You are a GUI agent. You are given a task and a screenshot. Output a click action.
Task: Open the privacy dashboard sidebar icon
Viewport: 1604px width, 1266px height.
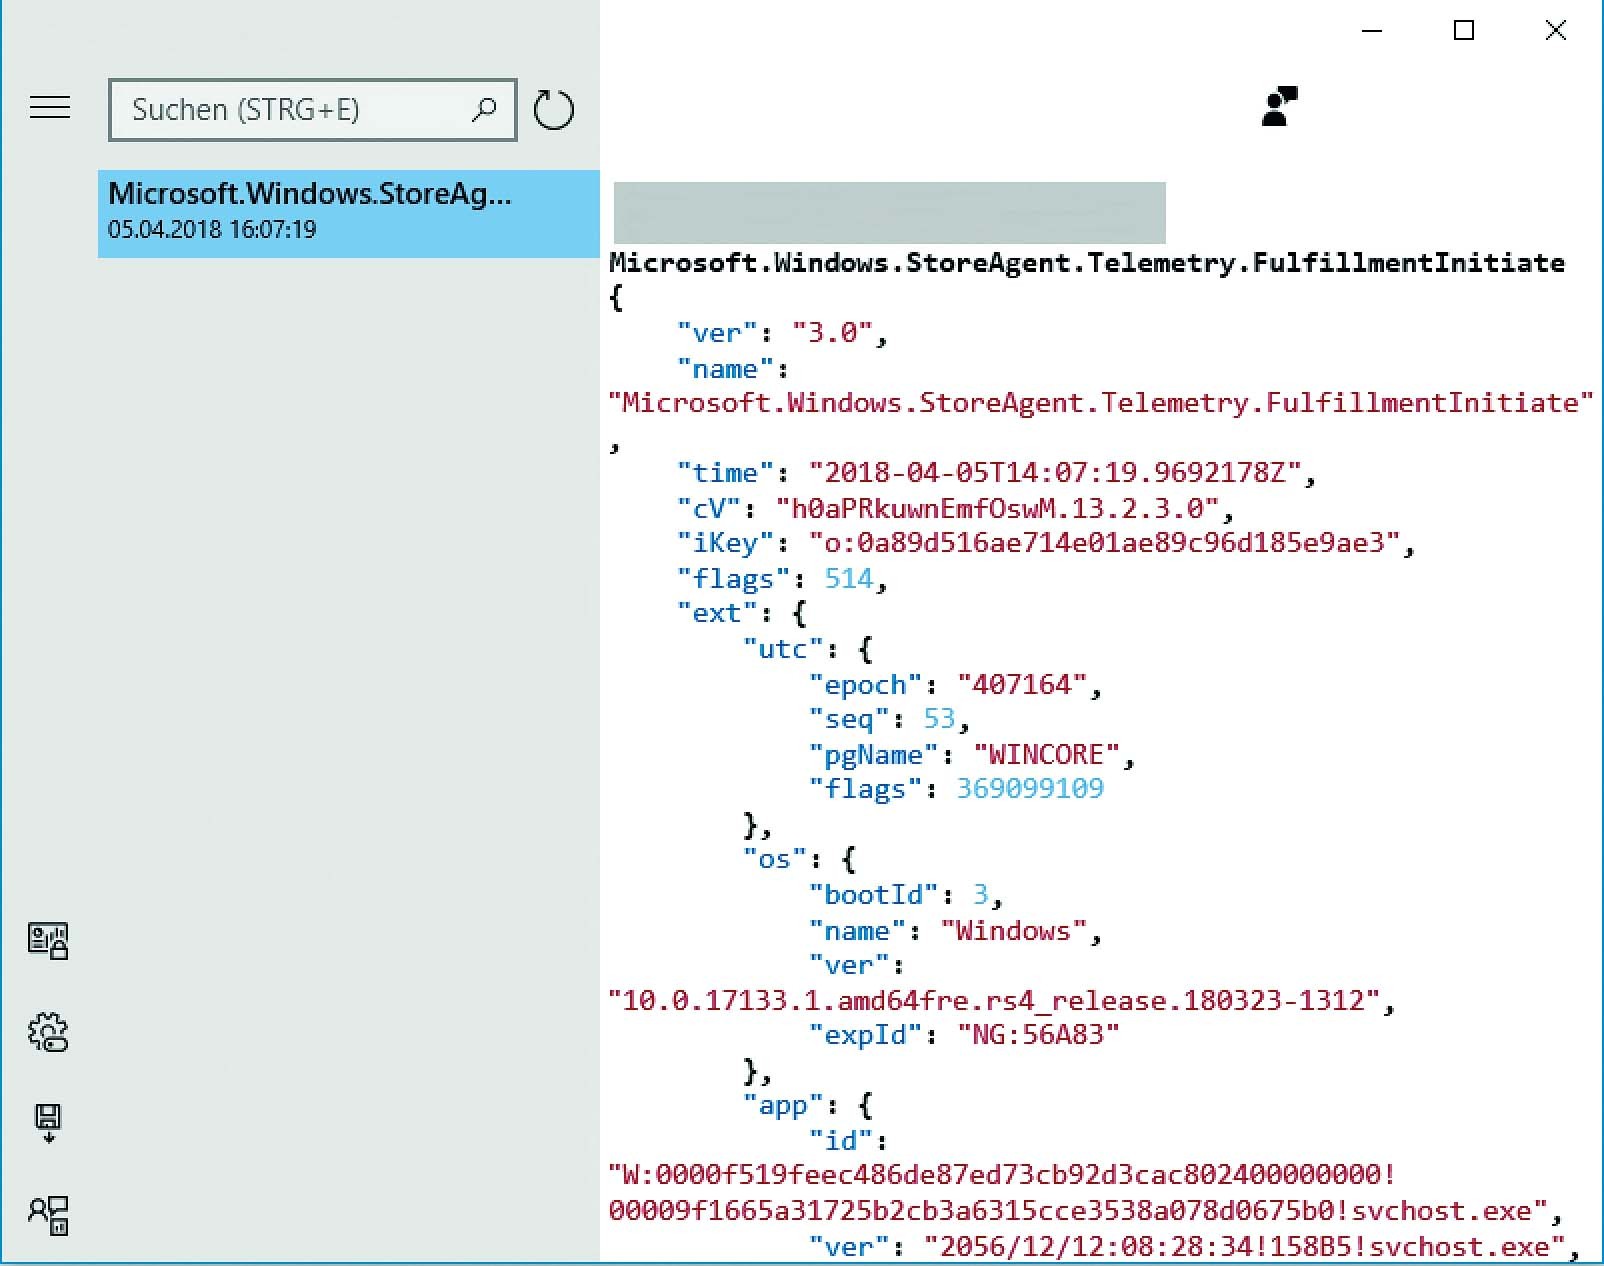[x=48, y=941]
